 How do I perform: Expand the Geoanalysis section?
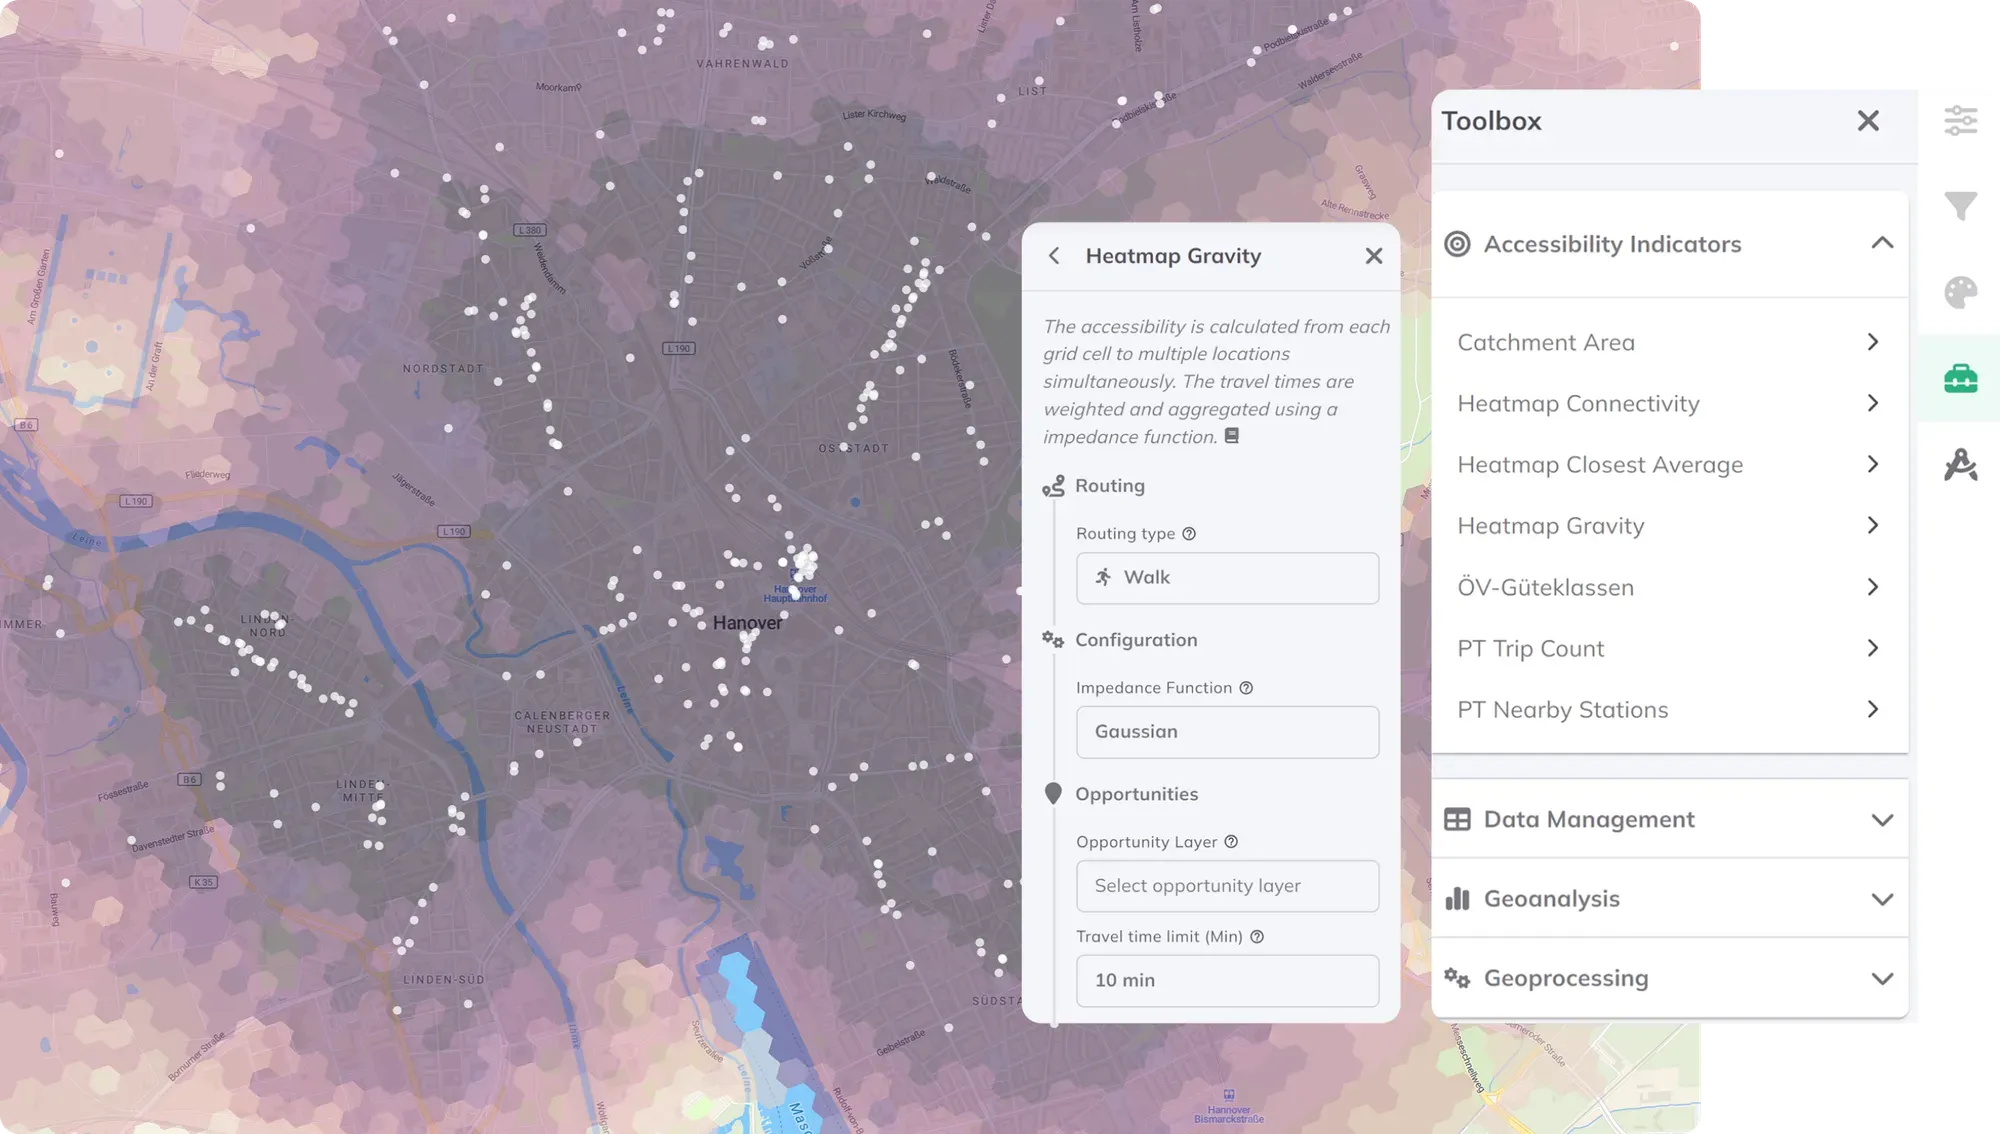coord(1882,899)
